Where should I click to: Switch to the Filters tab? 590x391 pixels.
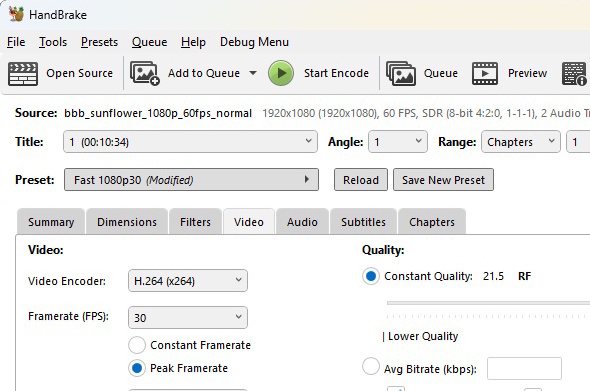[195, 222]
